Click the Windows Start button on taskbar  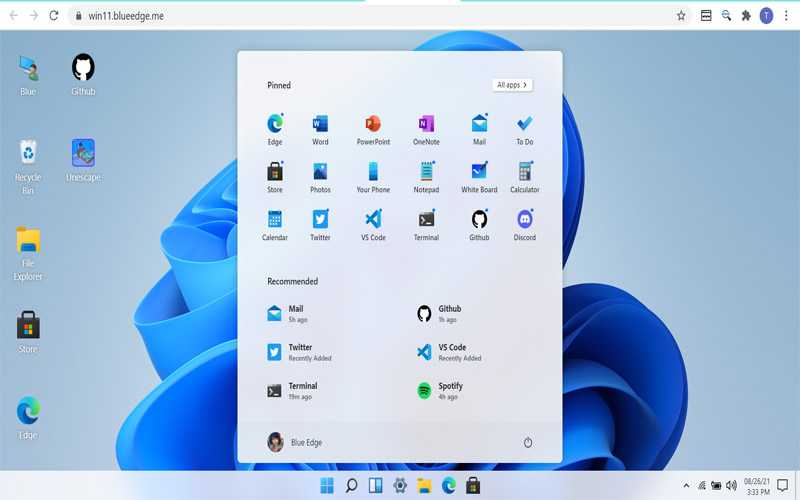327,486
